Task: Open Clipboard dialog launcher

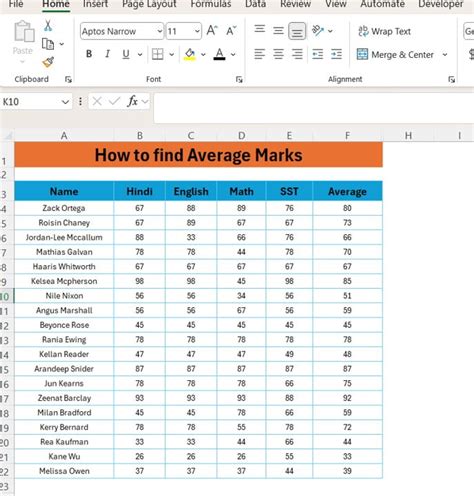Action: pos(68,79)
